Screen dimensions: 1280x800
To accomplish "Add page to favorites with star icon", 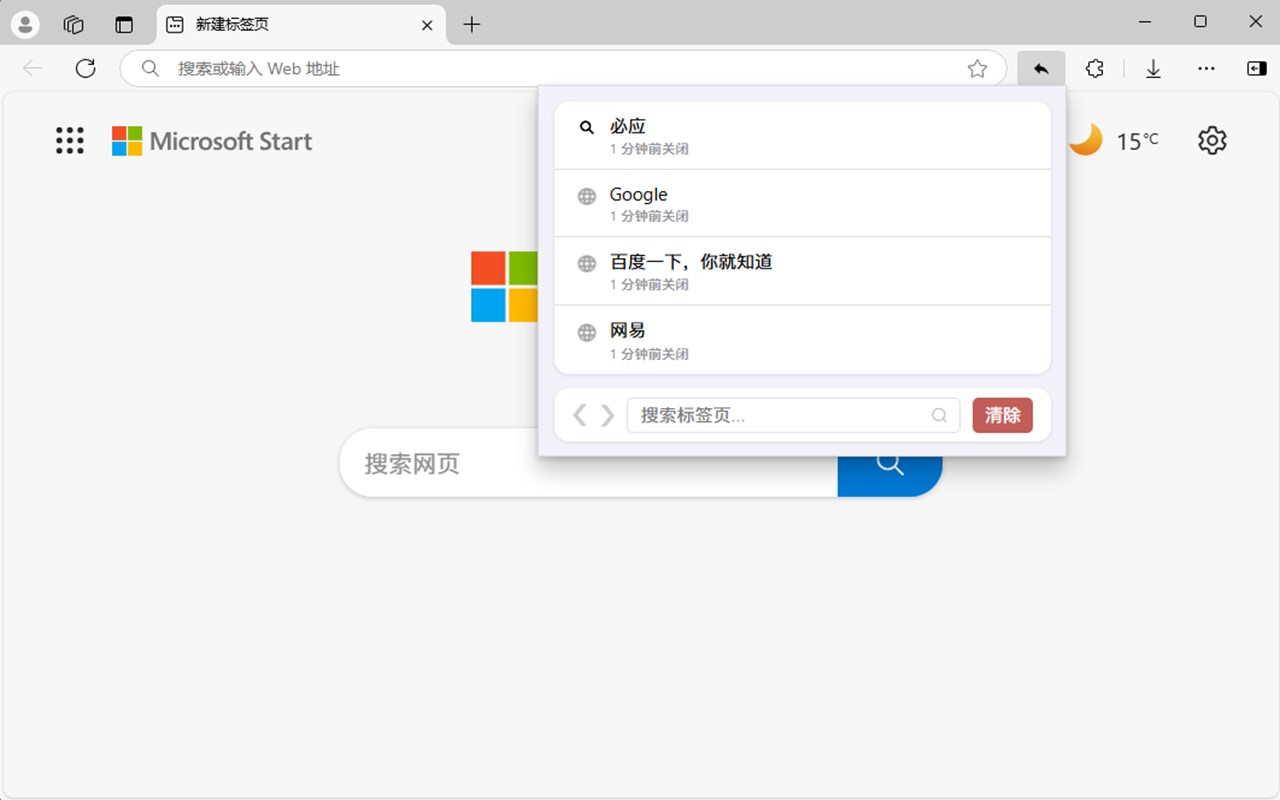I will coord(977,68).
